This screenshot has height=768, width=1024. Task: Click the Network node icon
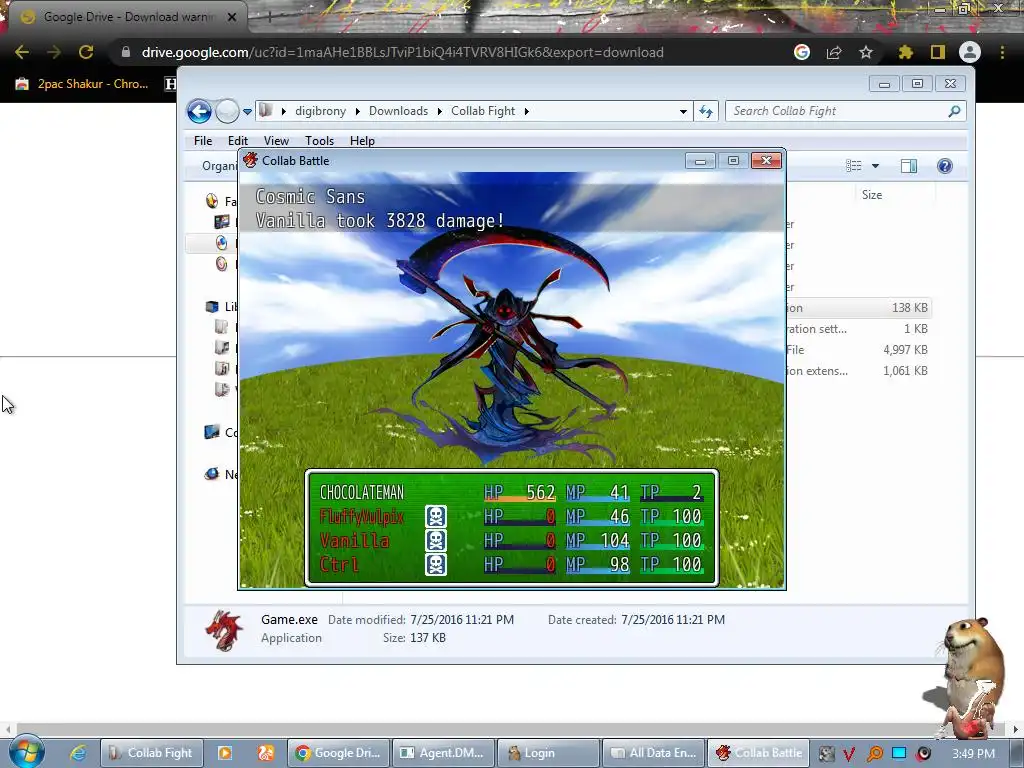point(212,474)
